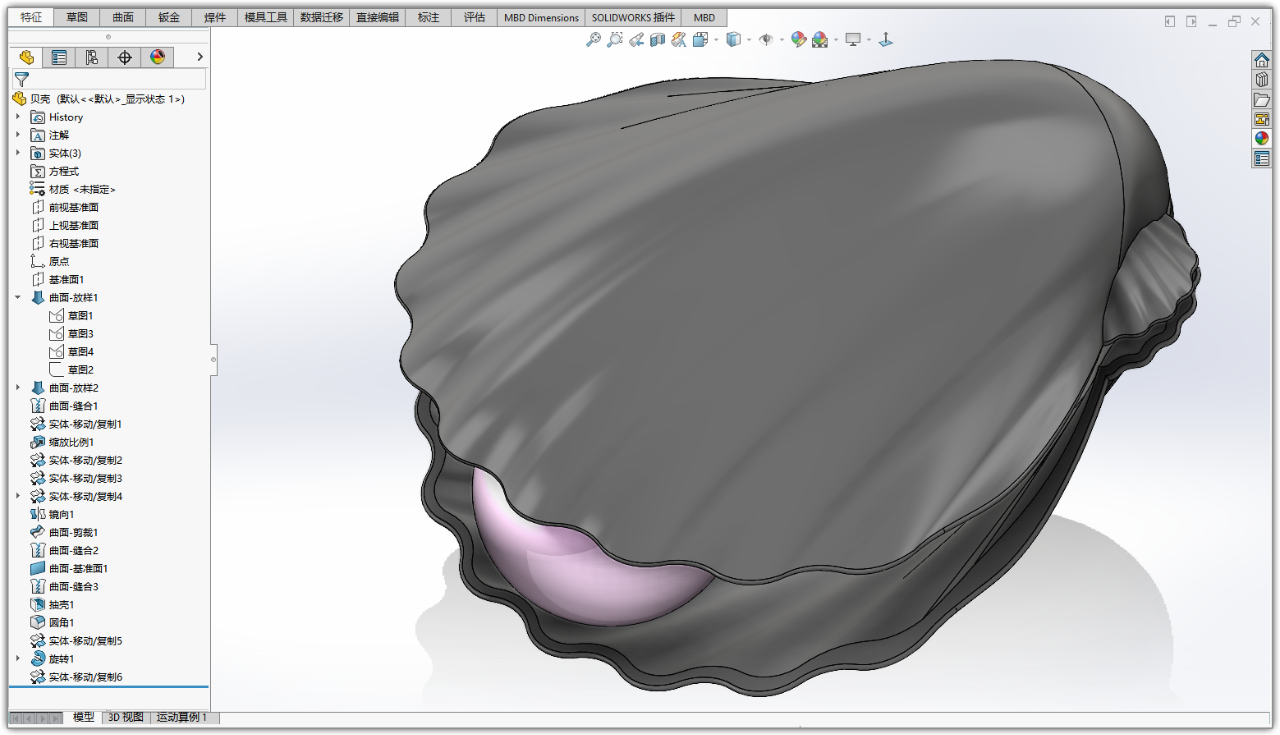The height and width of the screenshot is (735, 1280).
Task: Click the Apply Scene icon
Action: coord(822,40)
